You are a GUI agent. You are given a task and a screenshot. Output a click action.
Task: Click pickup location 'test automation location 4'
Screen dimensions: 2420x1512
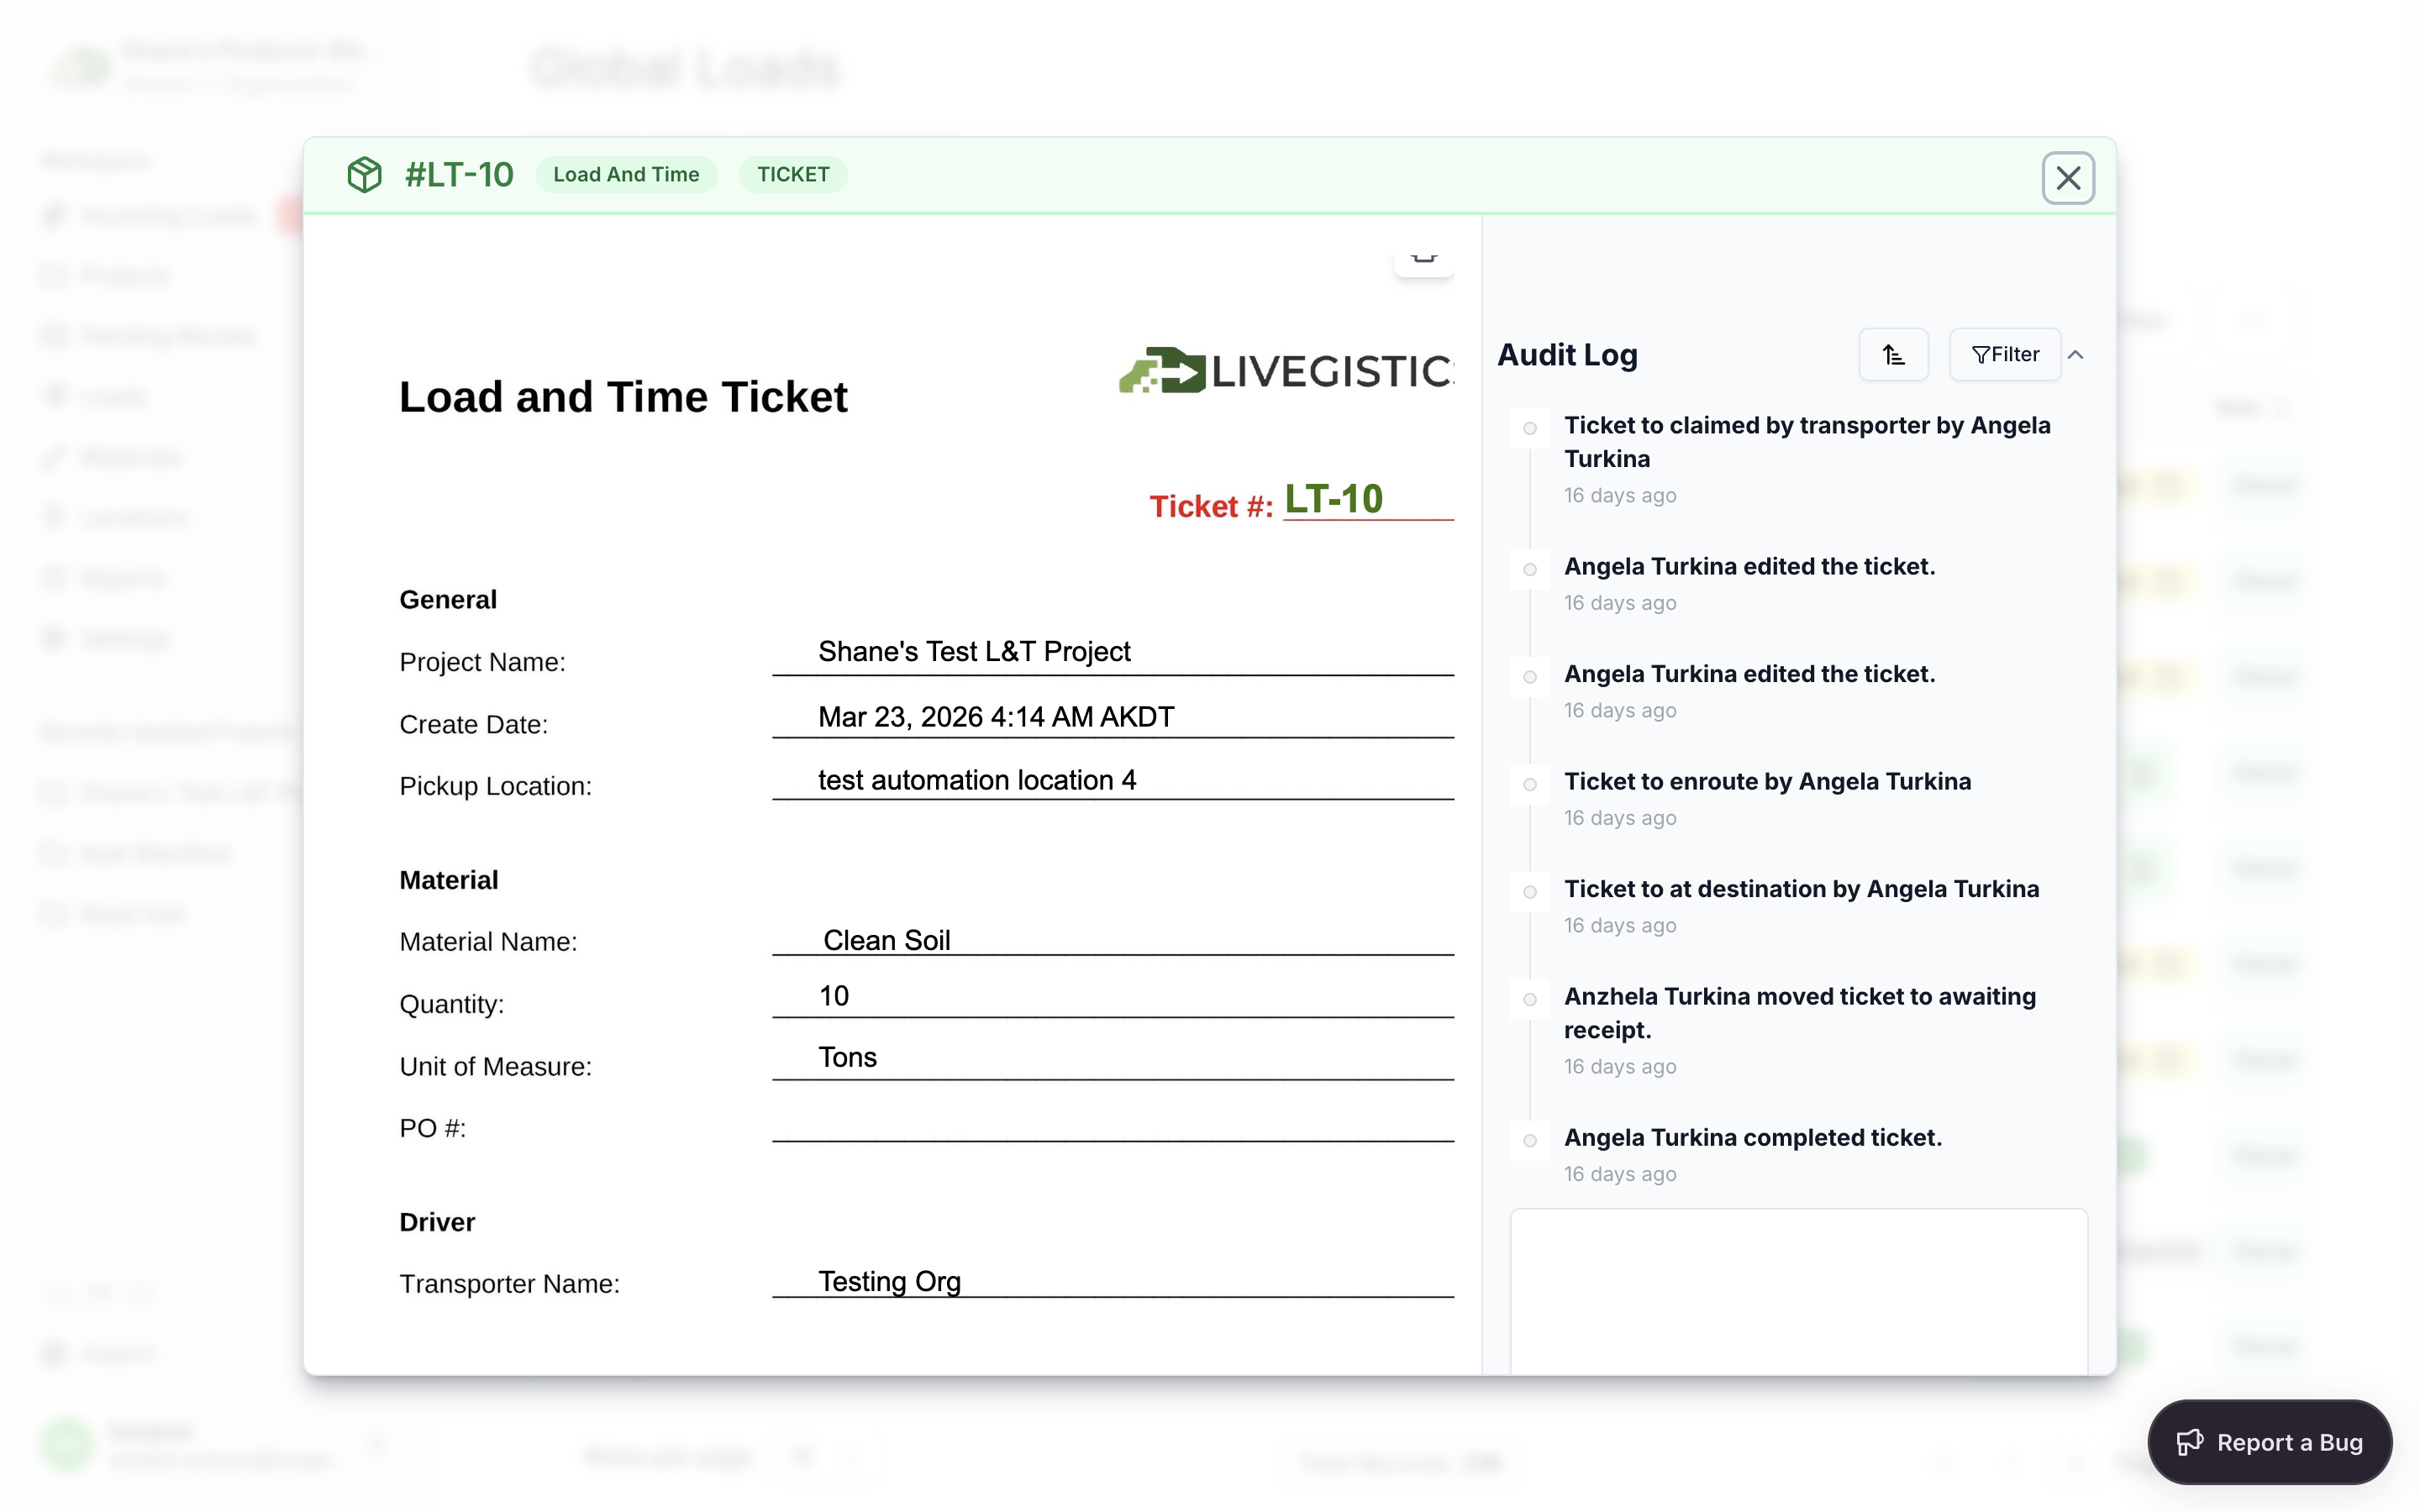coord(977,780)
